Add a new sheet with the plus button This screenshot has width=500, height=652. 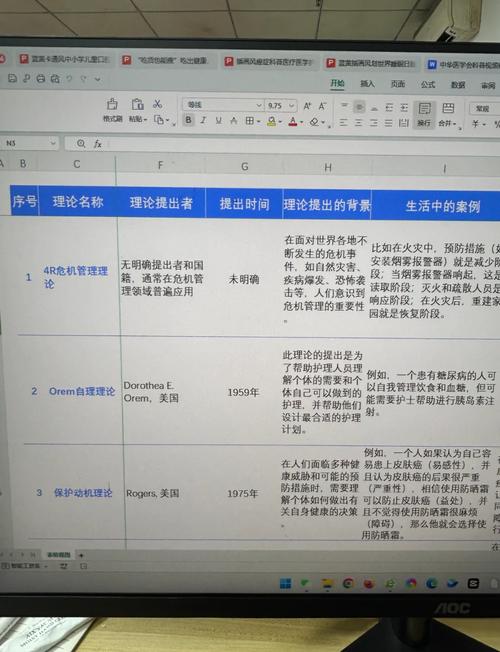coord(82,555)
